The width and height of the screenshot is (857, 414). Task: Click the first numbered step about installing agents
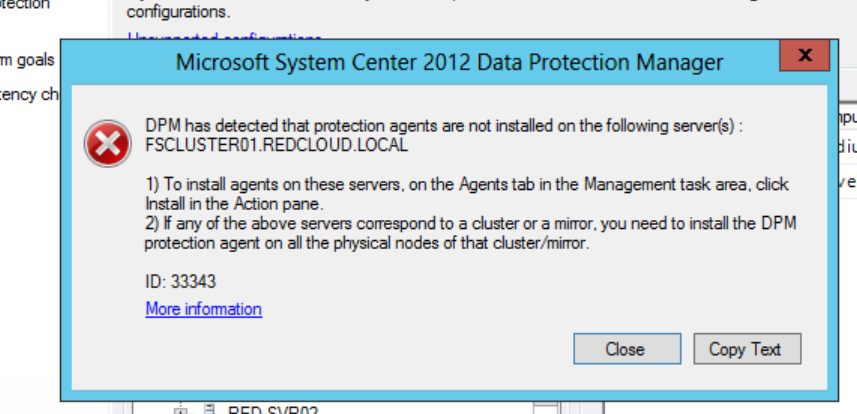point(467,194)
